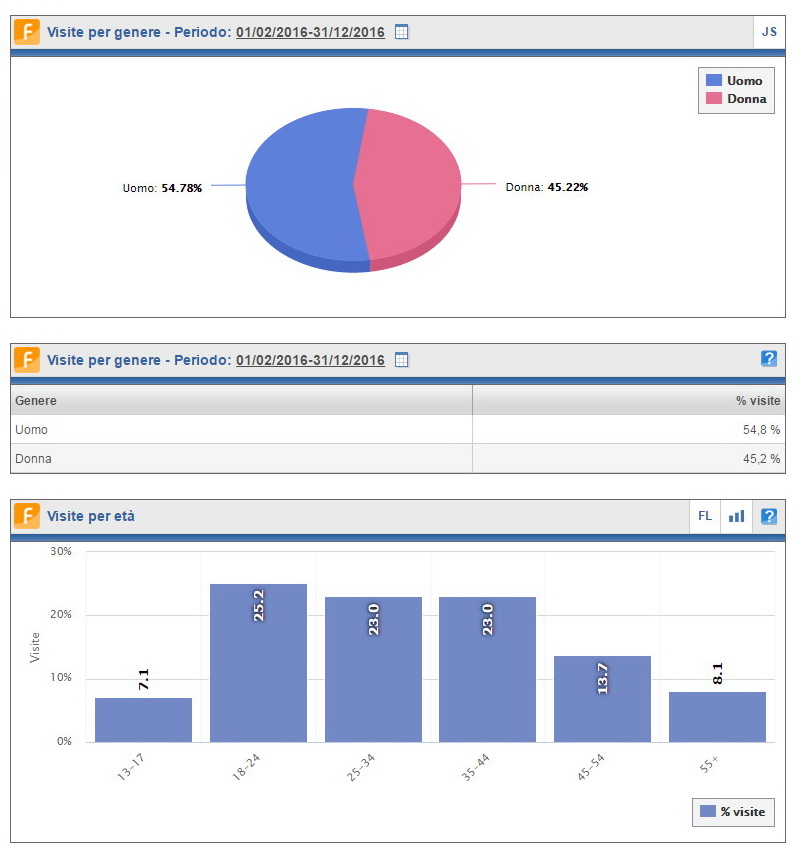Select the Uomo table row cell
Viewport: 797px width, 853px height.
242,430
